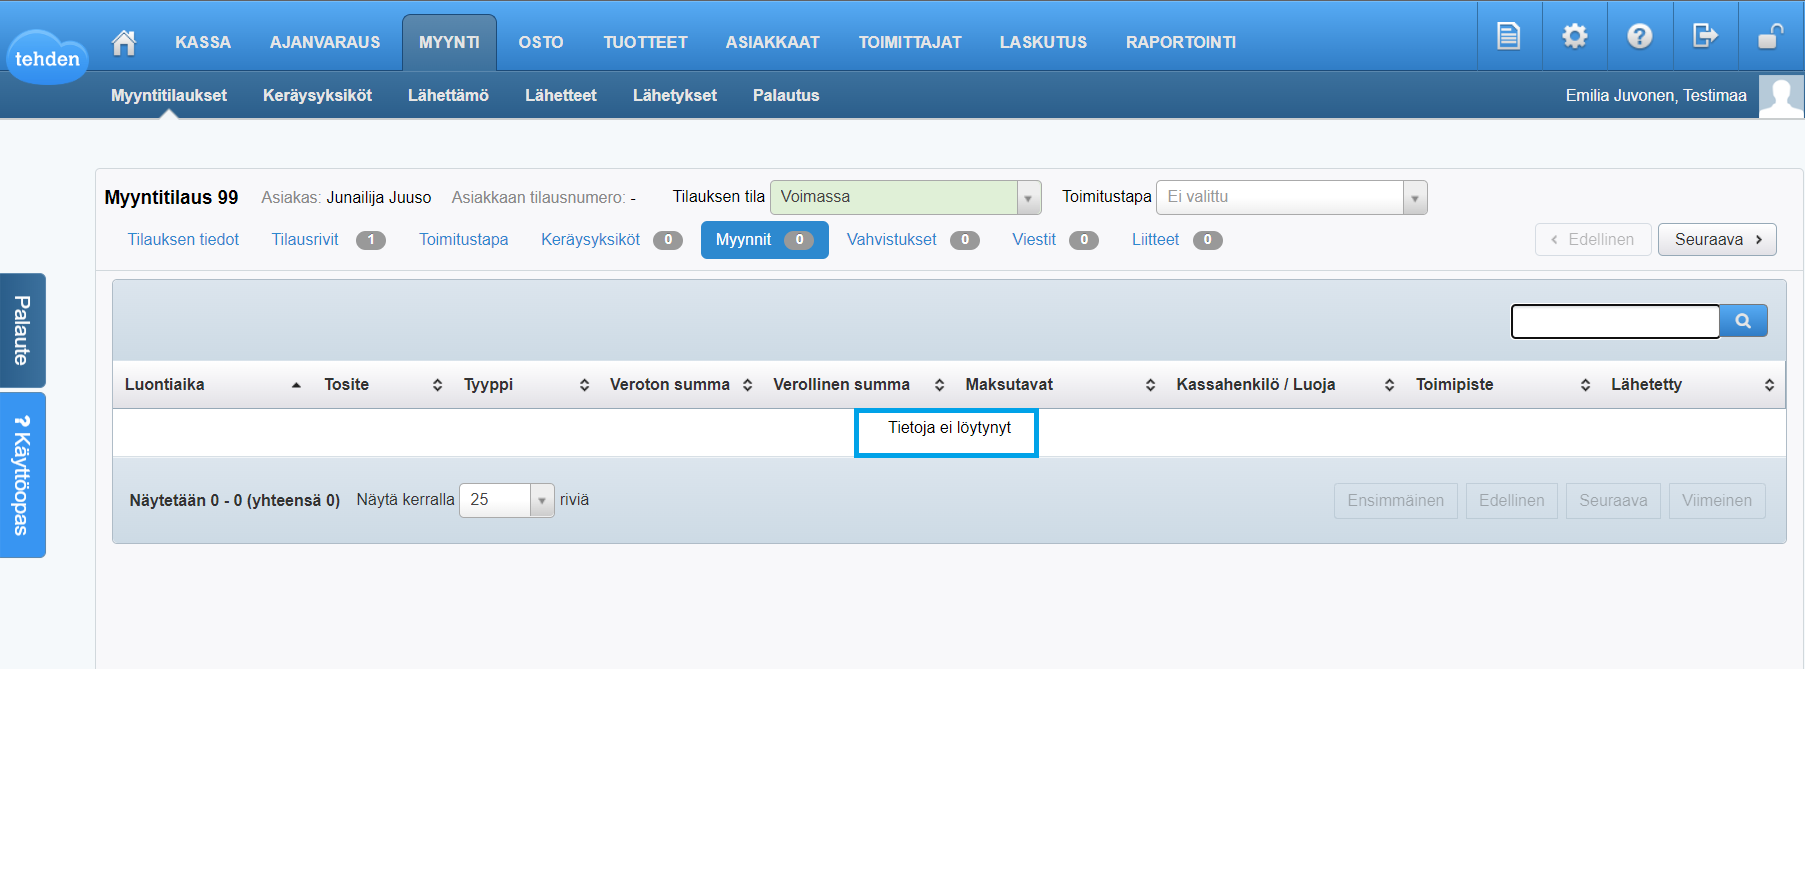Open the document icon in top bar
The height and width of the screenshot is (891, 1805).
1508,36
